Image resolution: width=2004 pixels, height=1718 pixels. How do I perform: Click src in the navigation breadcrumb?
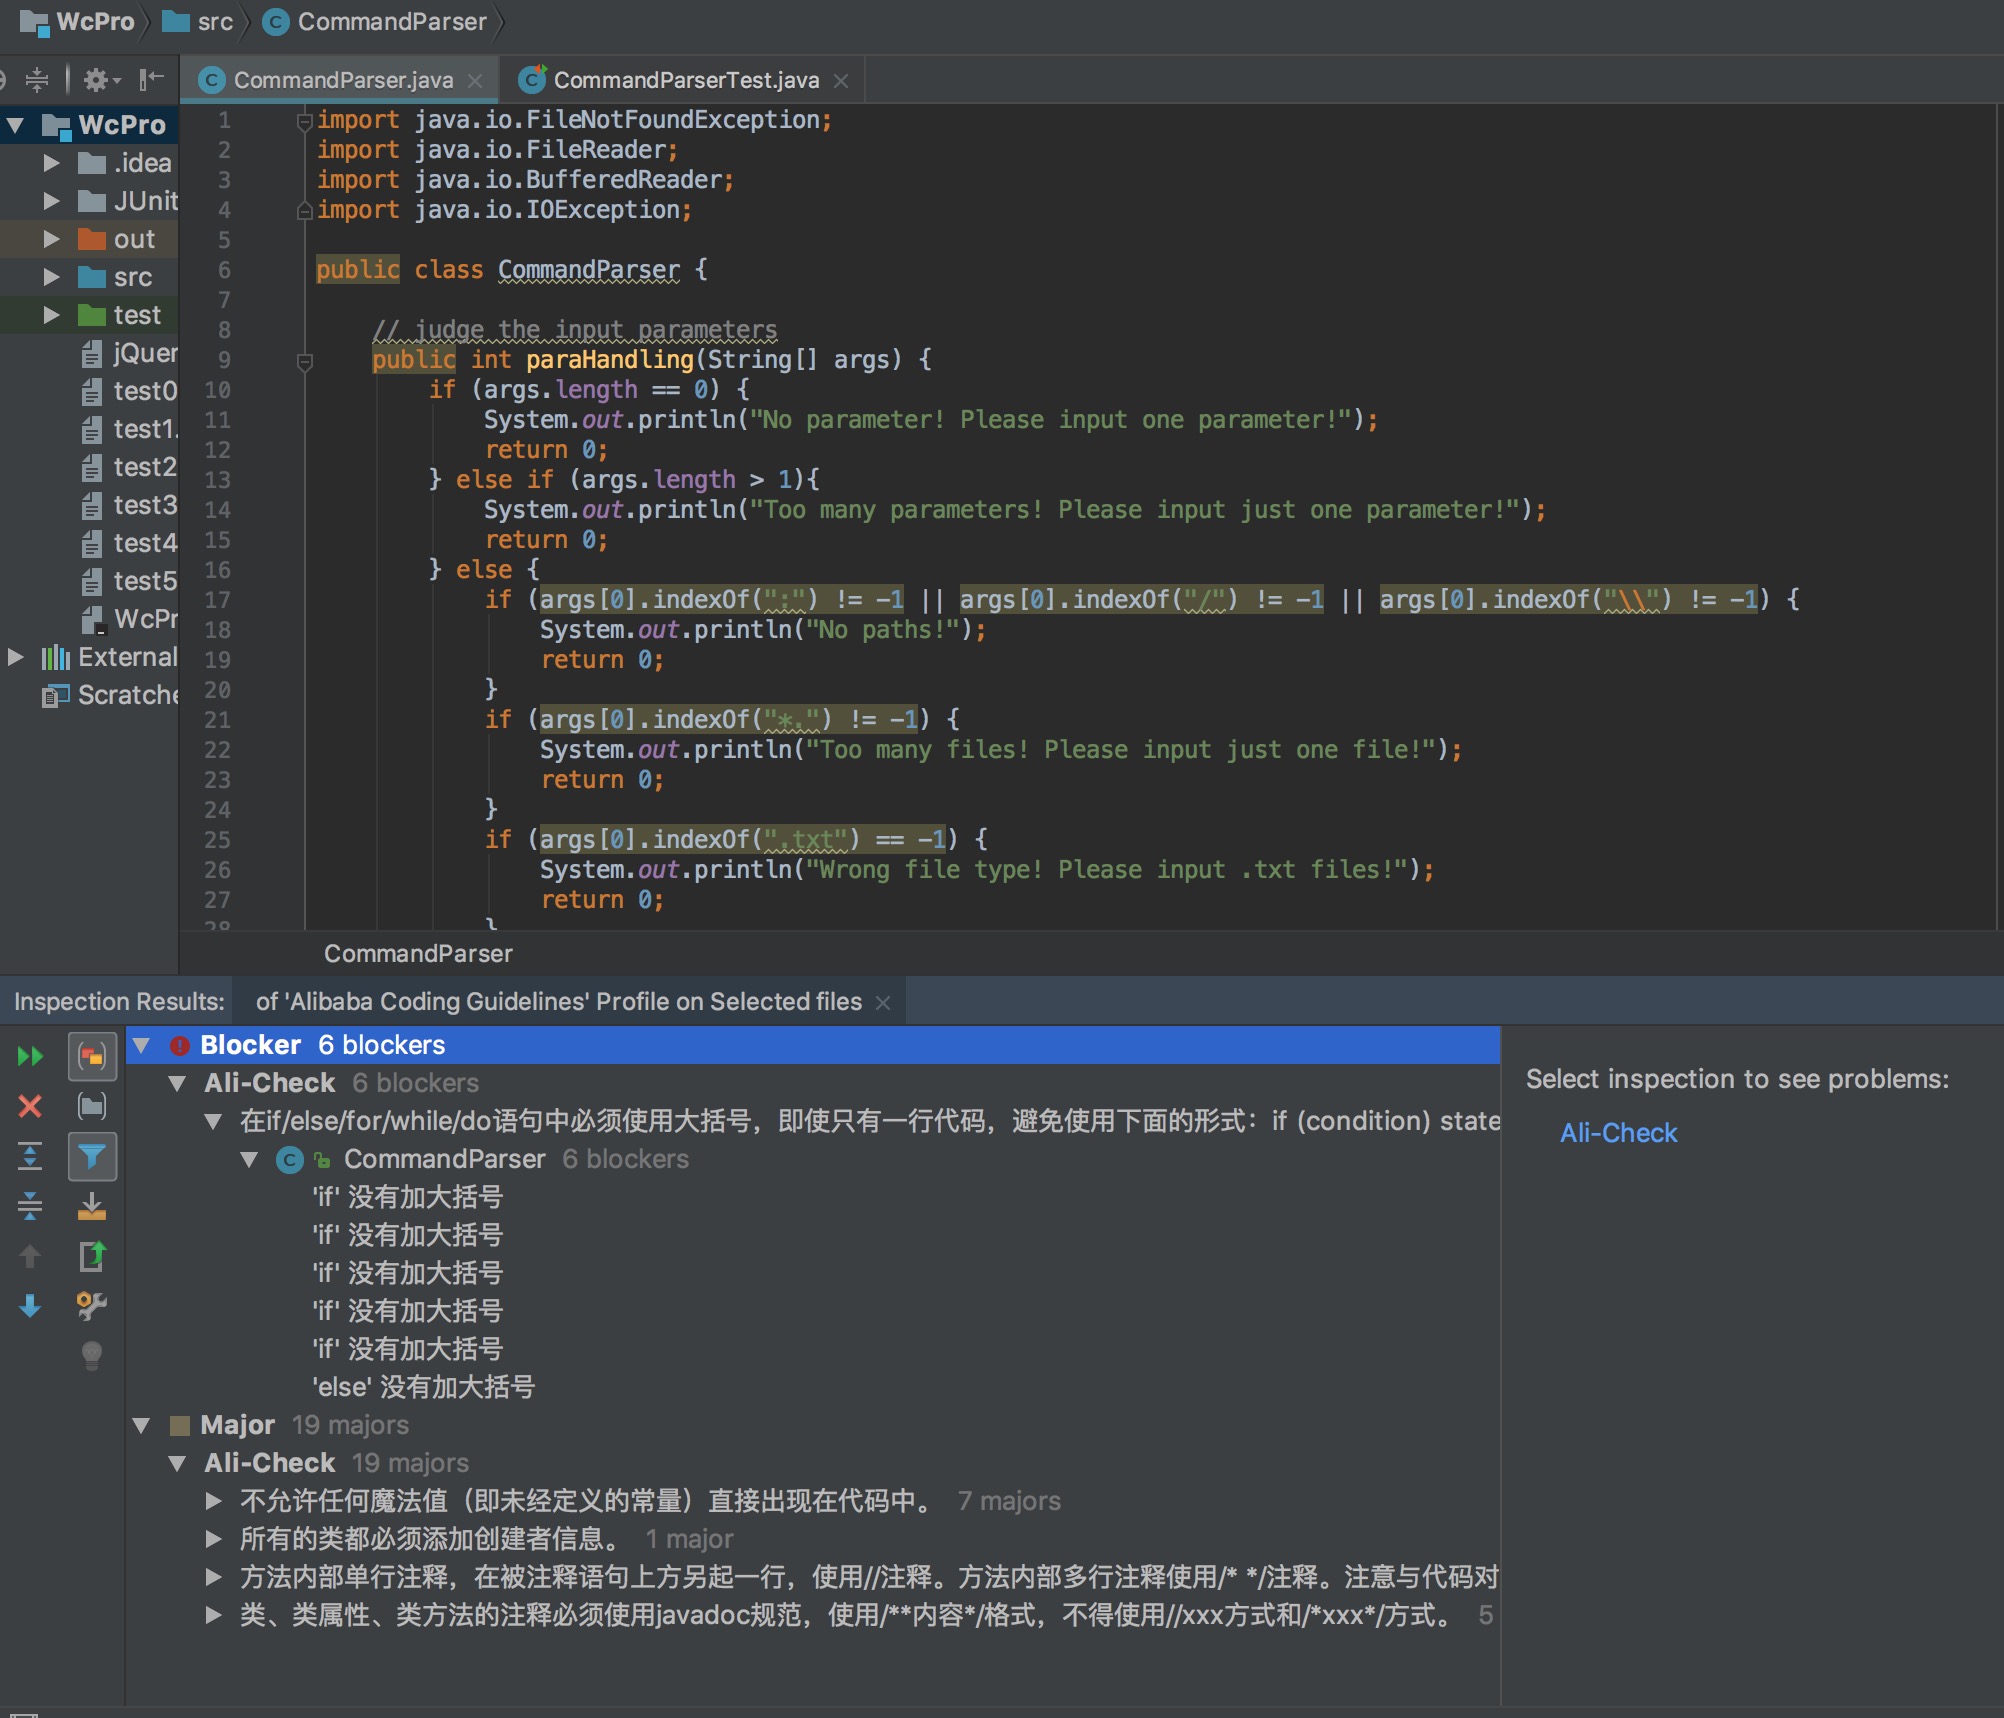[x=215, y=22]
